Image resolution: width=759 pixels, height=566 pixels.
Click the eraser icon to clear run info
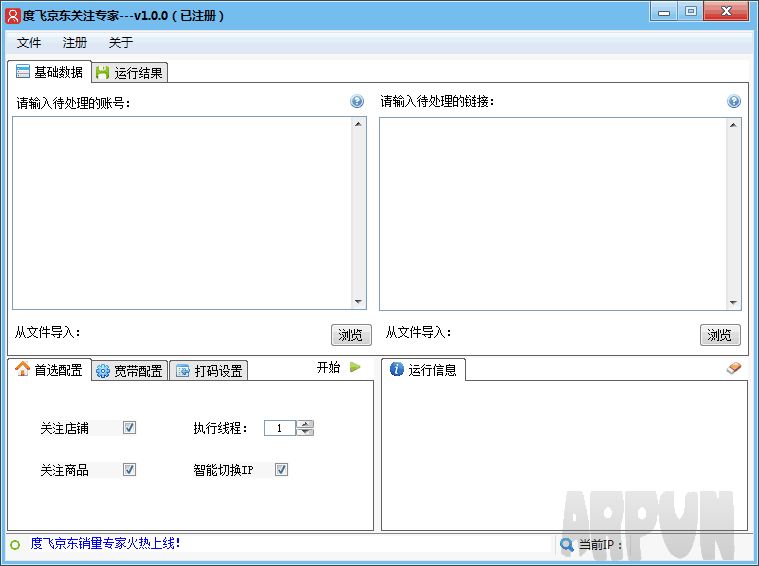[x=734, y=368]
